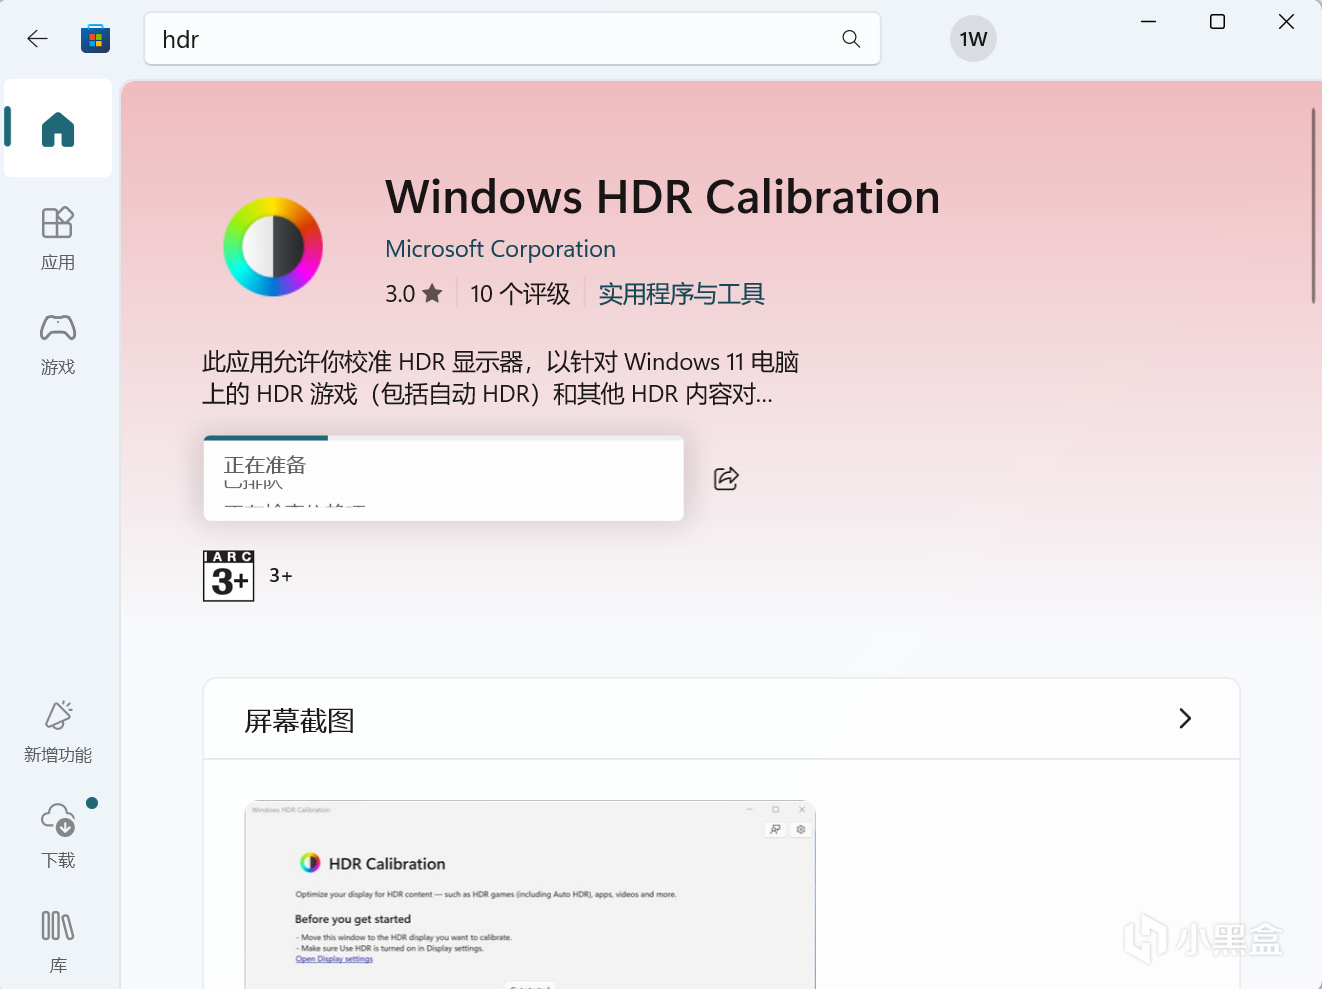
Task: Click the Windows HDR Calibration title
Action: click(663, 197)
